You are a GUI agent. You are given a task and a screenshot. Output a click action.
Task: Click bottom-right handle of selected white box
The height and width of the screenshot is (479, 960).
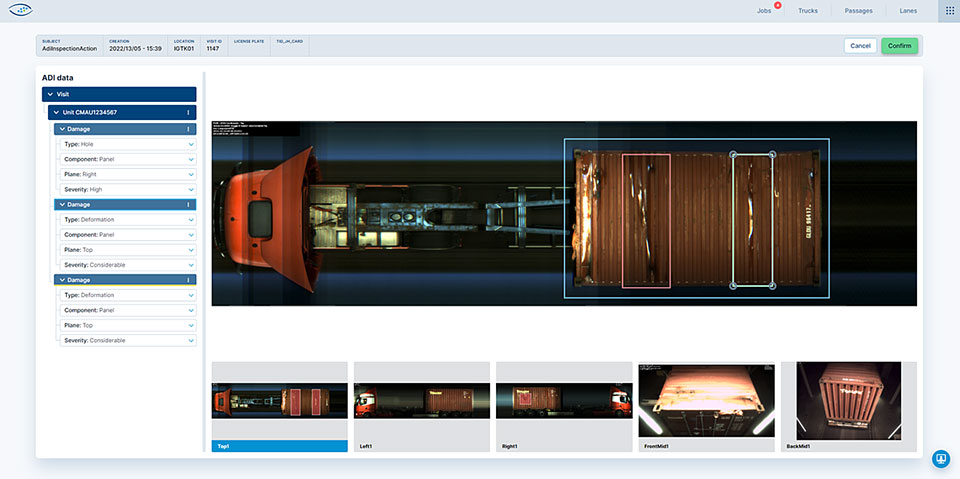(773, 287)
